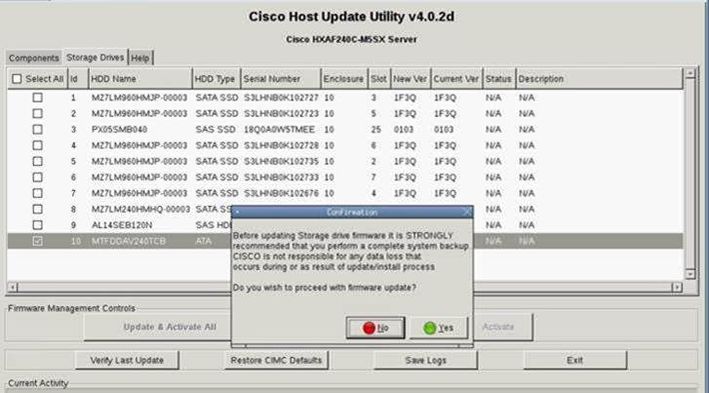Check the box for drive Id 4
The height and width of the screenshot is (393, 709).
coord(38,145)
